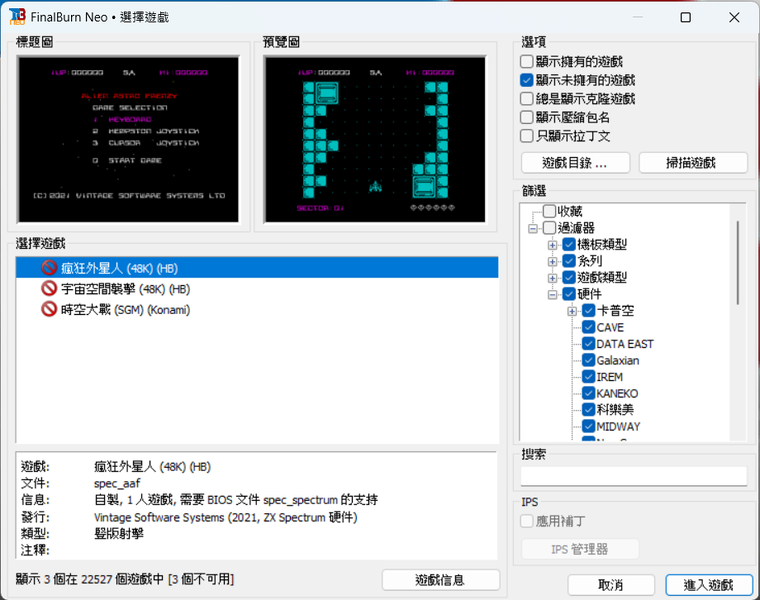Click the 應用補丁 IPS checkbox
The width and height of the screenshot is (760, 600).
526,521
